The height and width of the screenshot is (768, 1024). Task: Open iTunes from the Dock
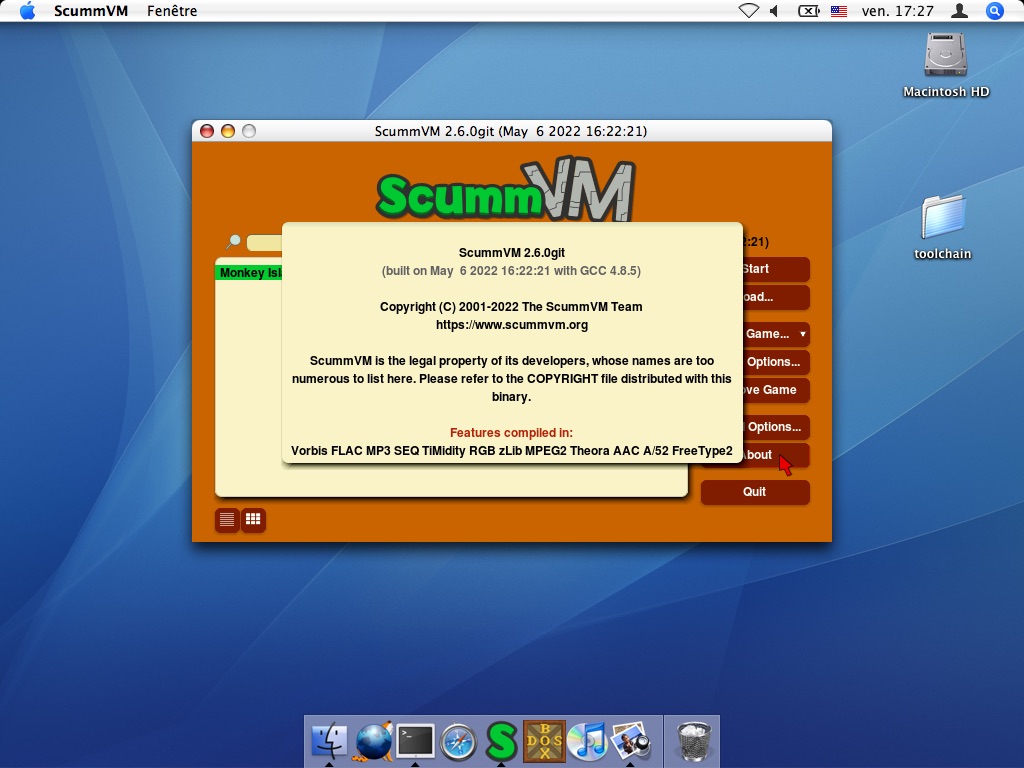pyautogui.click(x=587, y=741)
